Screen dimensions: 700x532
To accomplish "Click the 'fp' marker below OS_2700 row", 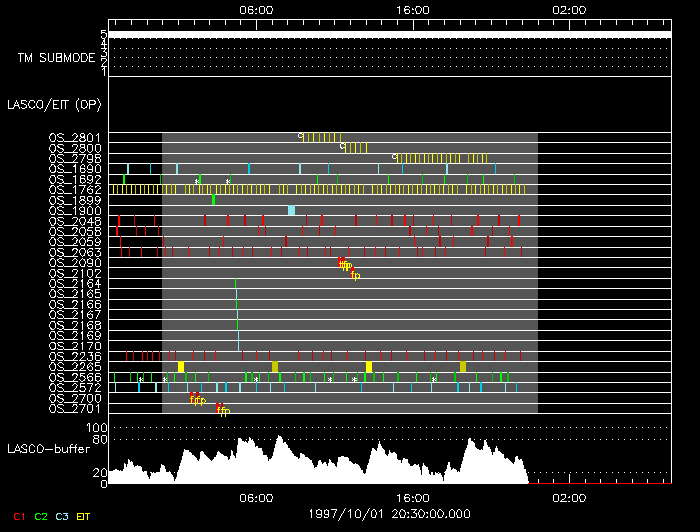I will coord(197,400).
